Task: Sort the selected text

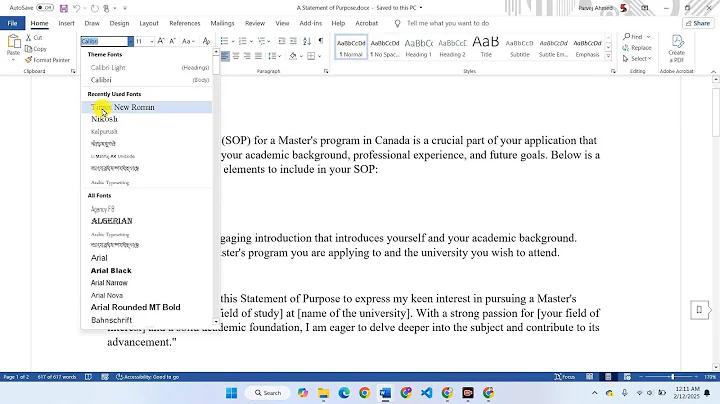Action: (x=307, y=41)
